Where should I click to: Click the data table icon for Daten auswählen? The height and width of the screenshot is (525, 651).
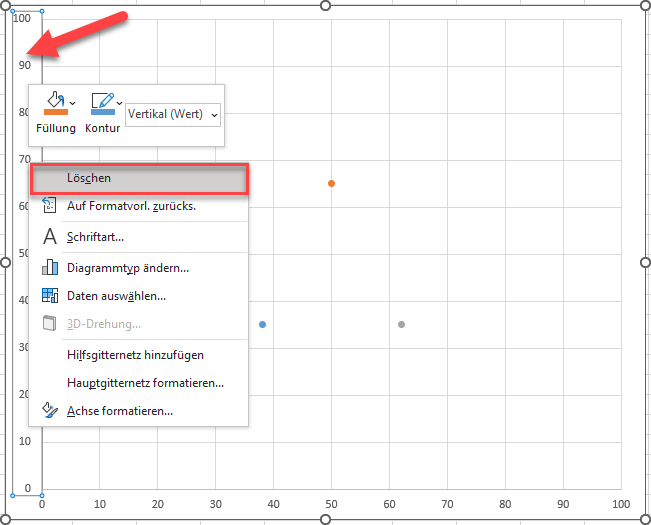50,295
